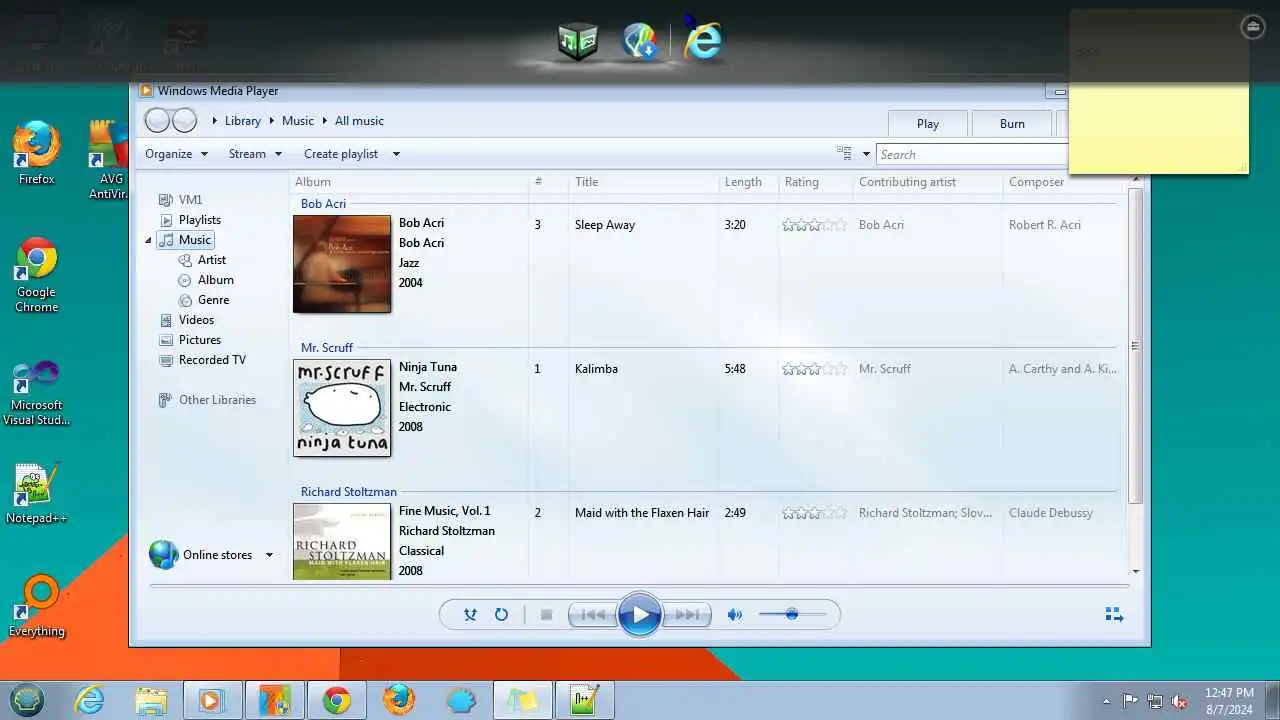Click the Next track button
The width and height of the screenshot is (1280, 720).
coord(688,615)
